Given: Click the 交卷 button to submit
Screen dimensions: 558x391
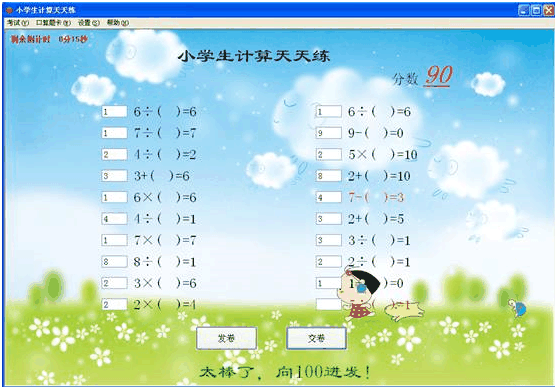Looking at the screenshot, I should 316,338.
